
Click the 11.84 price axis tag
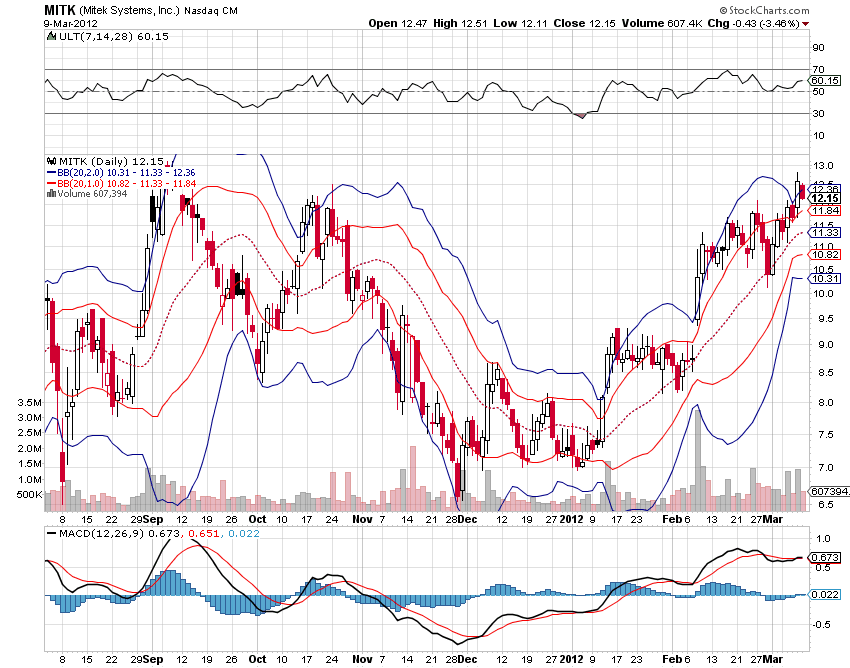click(x=825, y=210)
